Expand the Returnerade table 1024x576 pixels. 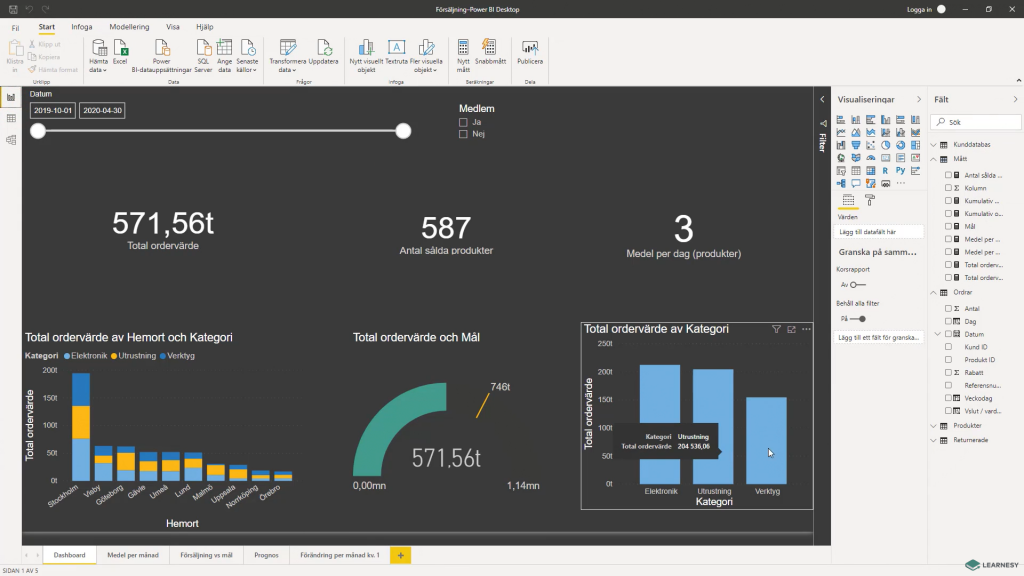pos(933,440)
